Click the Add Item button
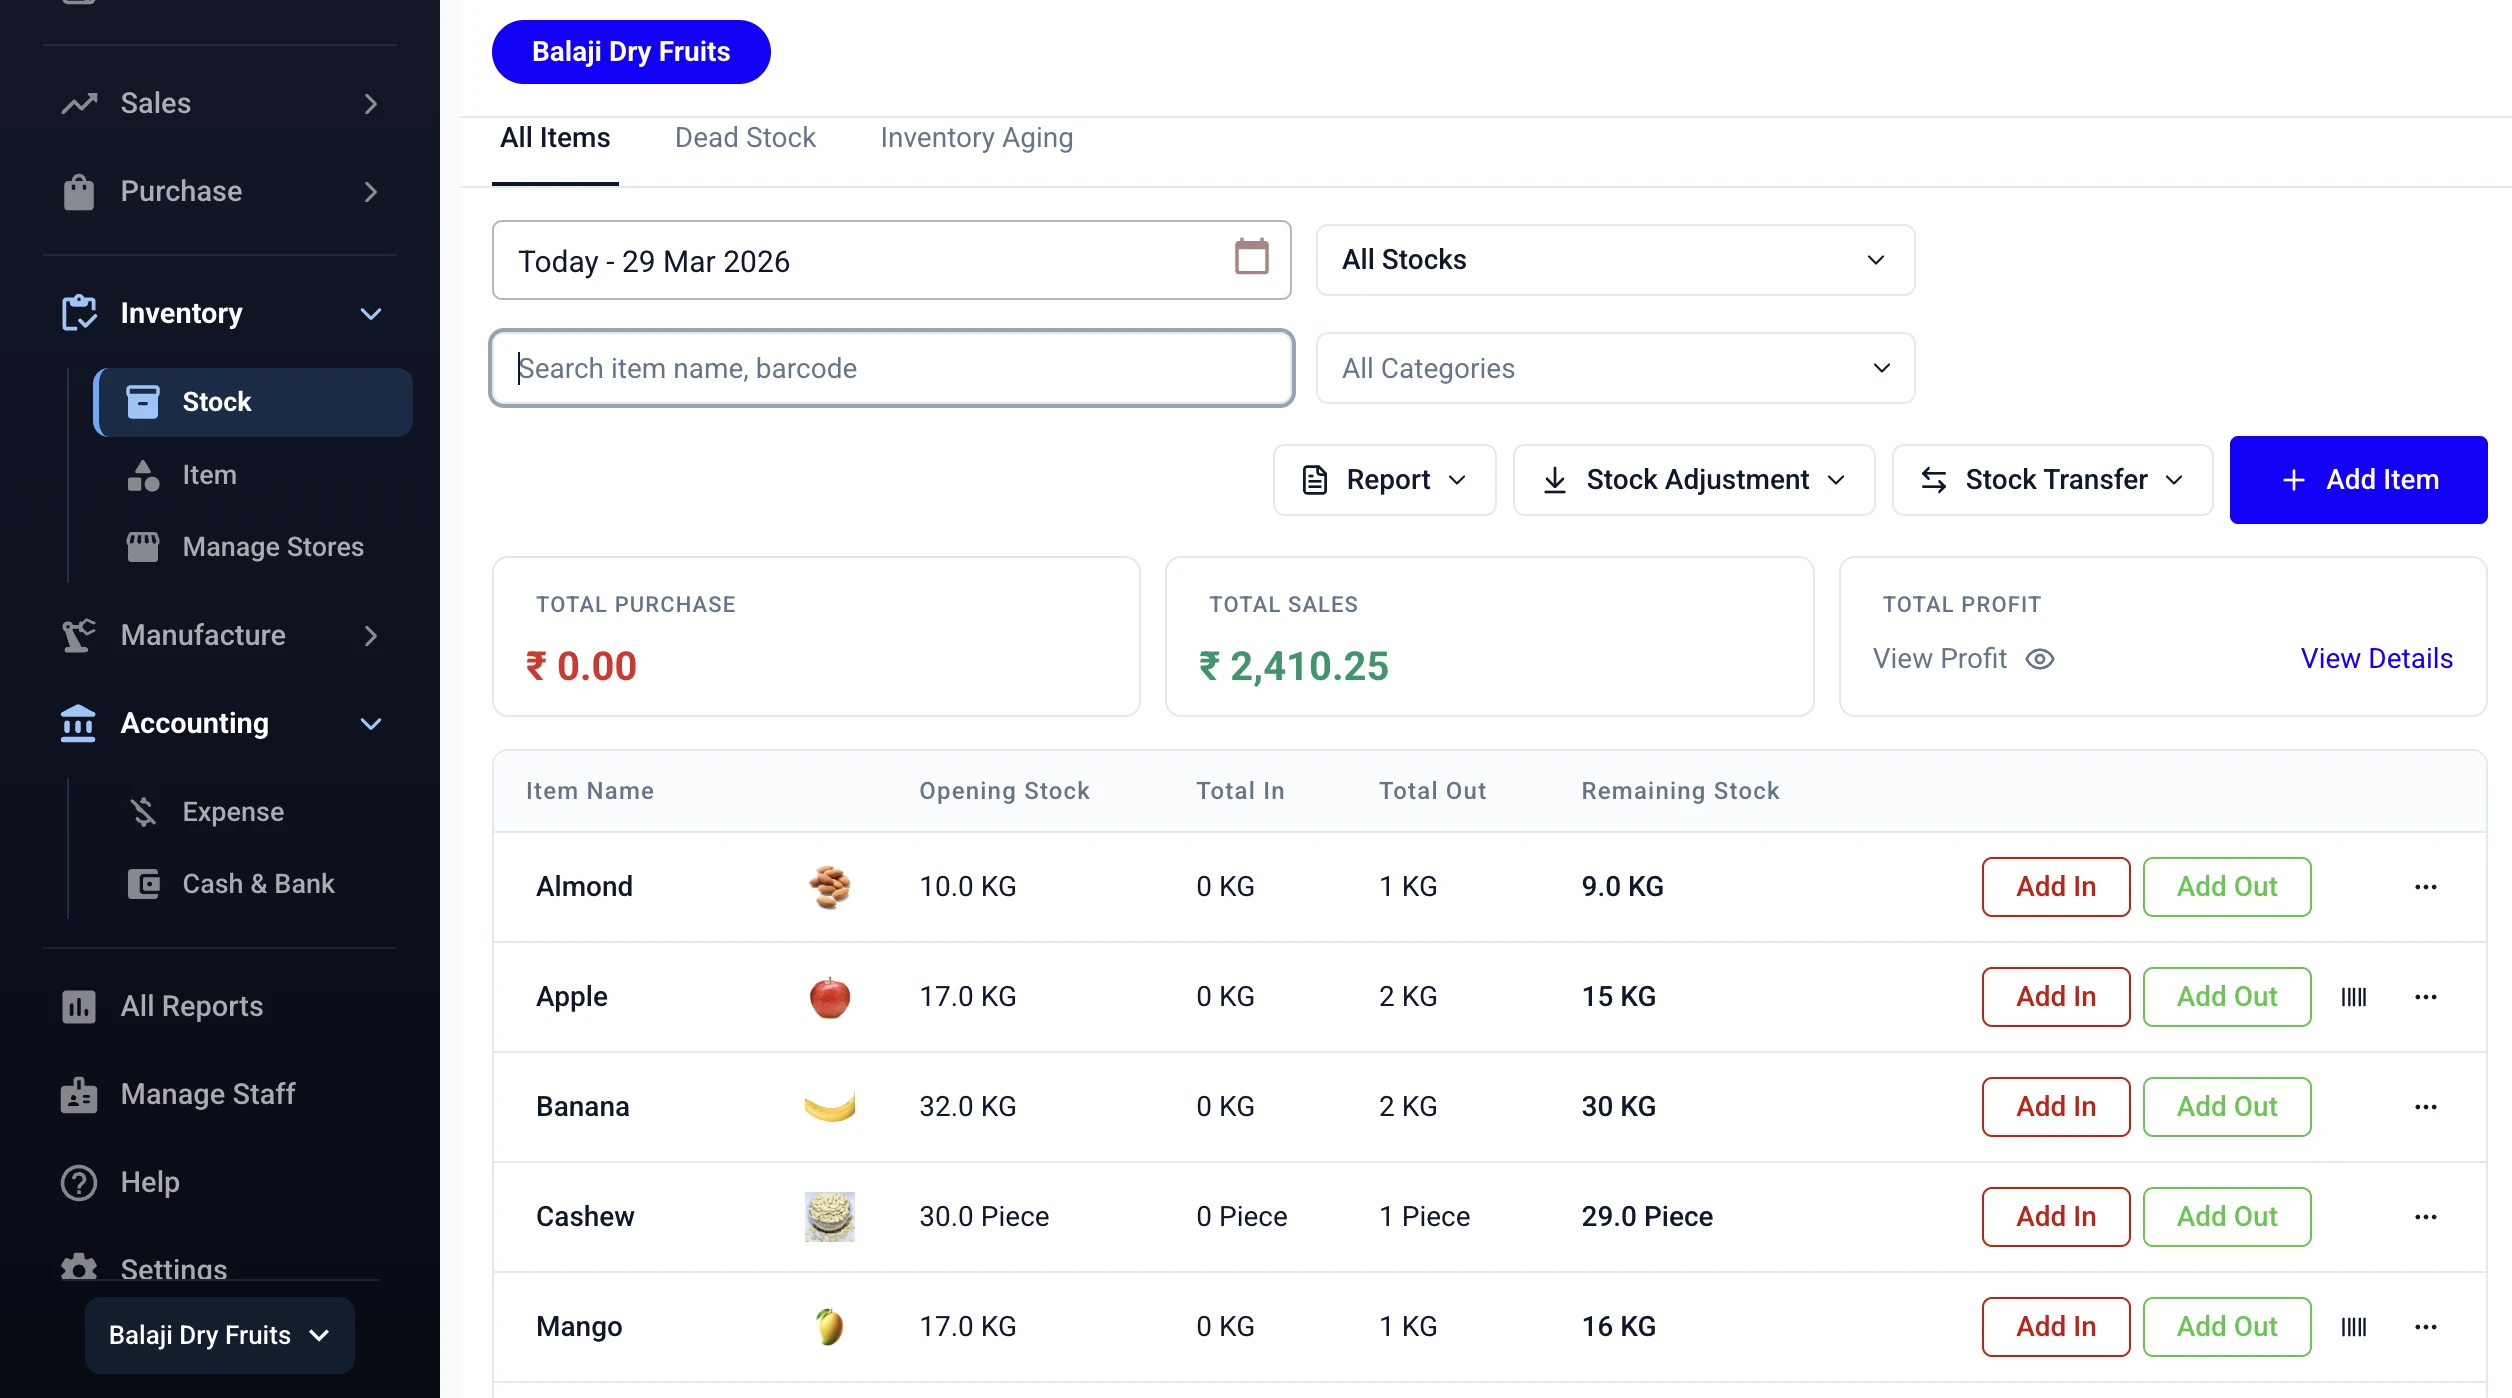 (2358, 479)
